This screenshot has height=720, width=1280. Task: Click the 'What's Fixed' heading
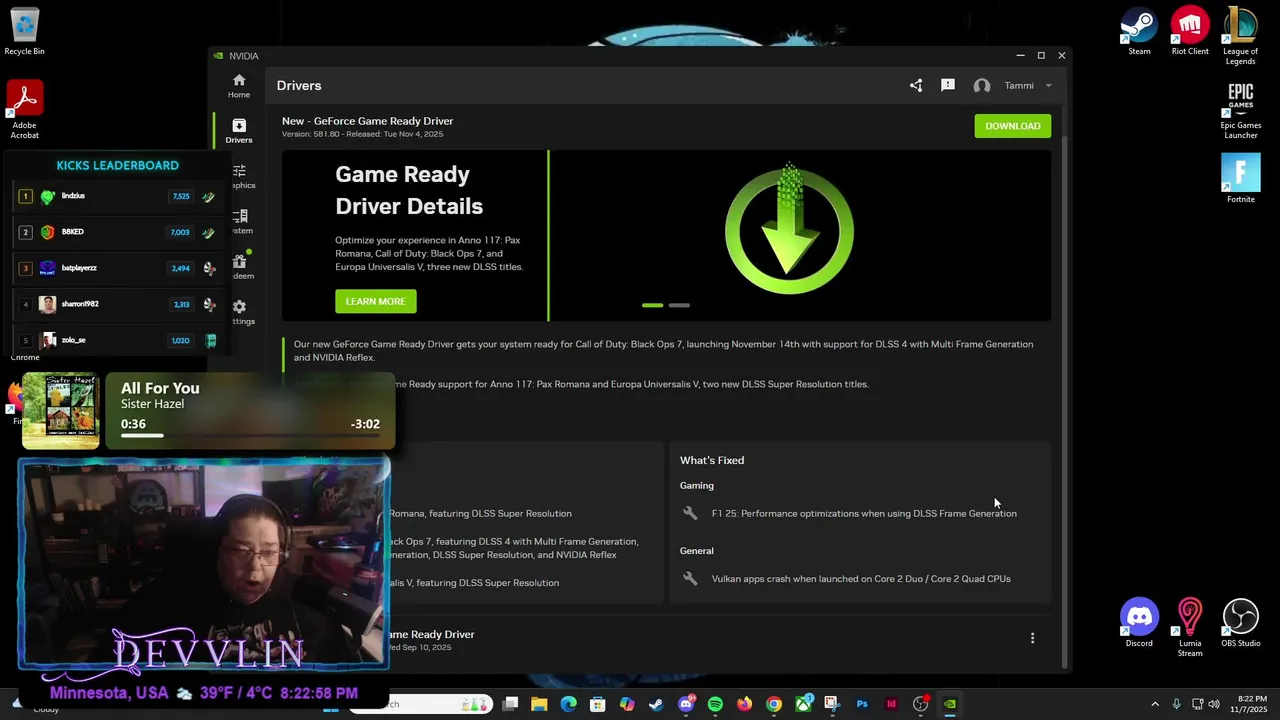(x=712, y=460)
